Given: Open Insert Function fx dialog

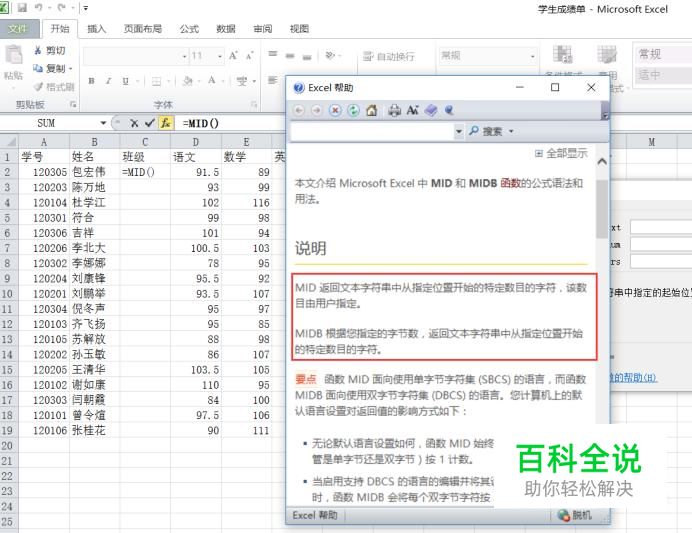Looking at the screenshot, I should 165,123.
